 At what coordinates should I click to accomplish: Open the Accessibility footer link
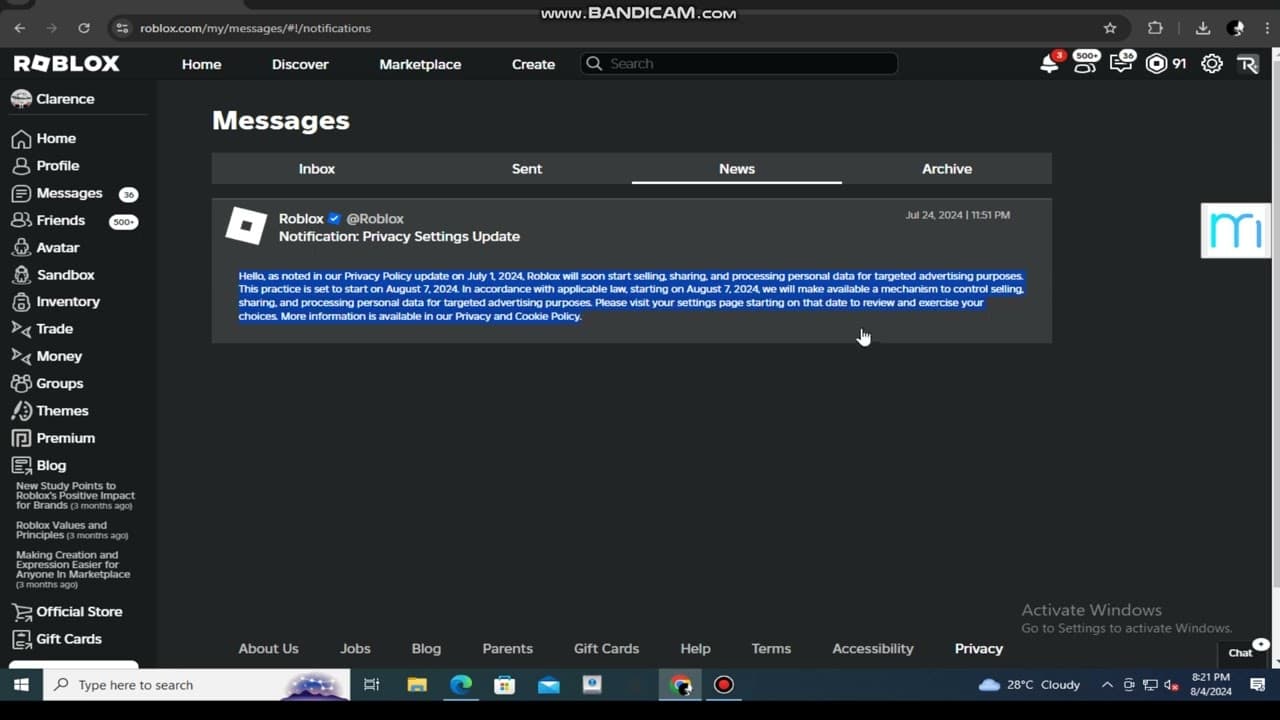click(x=873, y=649)
